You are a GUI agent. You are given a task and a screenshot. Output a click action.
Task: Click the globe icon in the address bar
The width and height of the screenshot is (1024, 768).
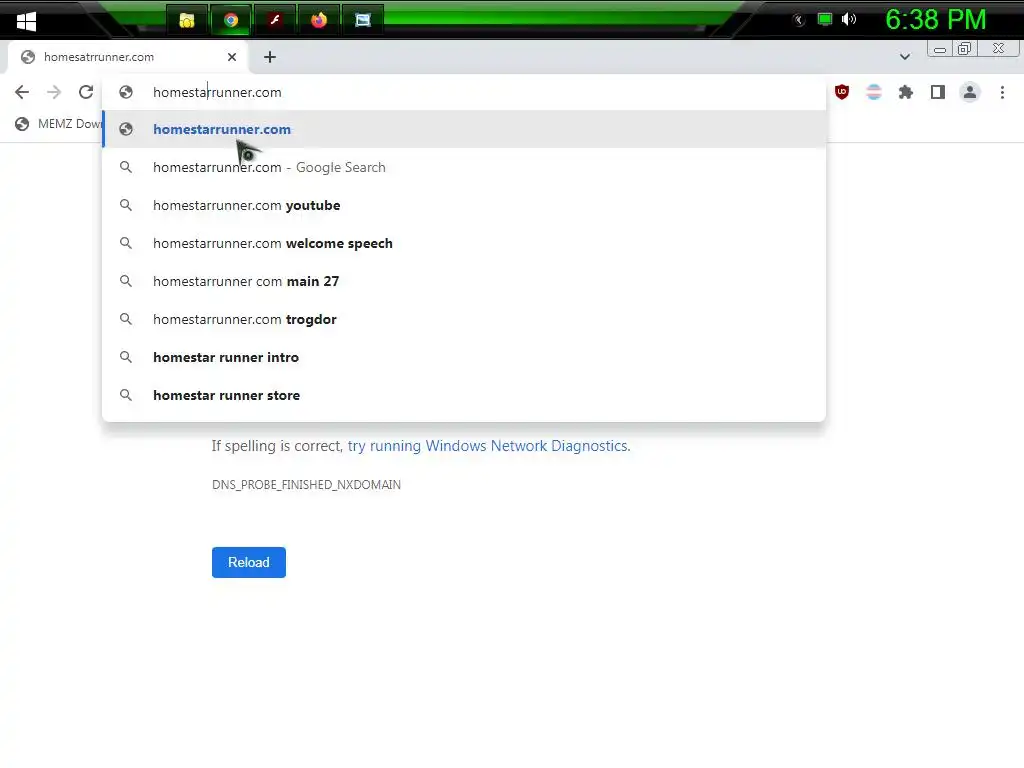pos(126,92)
